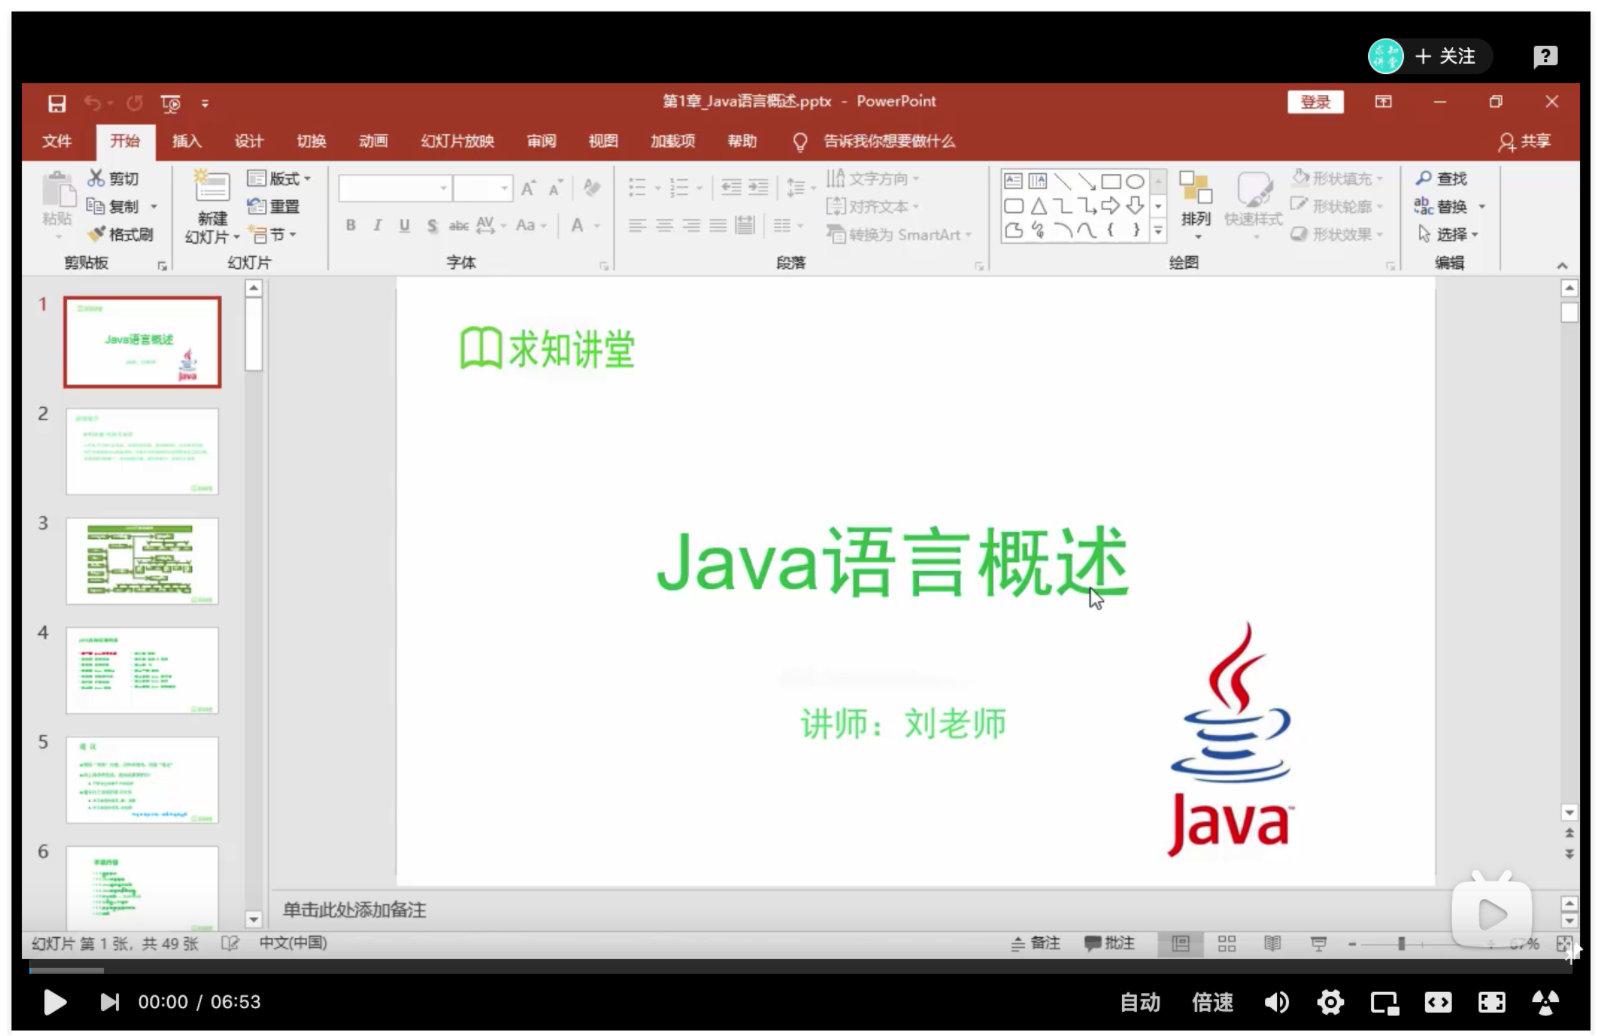Start slideshow from beginning via the quick access icon
The width and height of the screenshot is (1598, 1036).
171,103
